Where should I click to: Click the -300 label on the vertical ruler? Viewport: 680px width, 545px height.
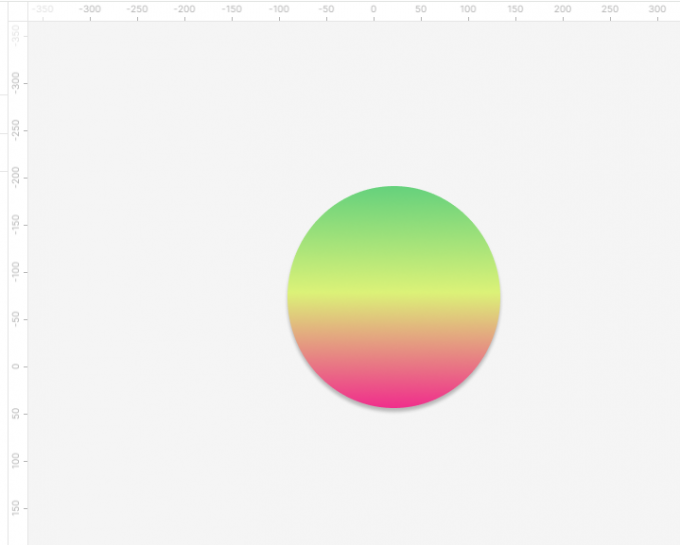(x=16, y=82)
